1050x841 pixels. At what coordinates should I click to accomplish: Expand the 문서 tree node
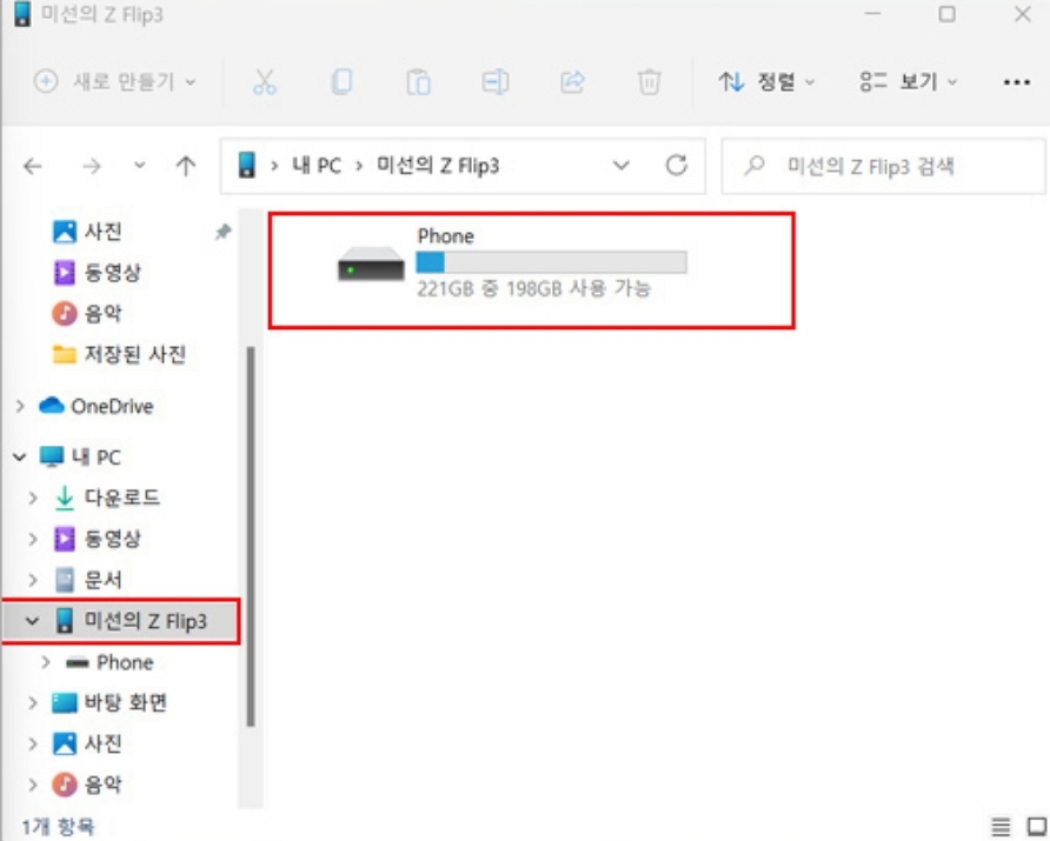pos(33,580)
